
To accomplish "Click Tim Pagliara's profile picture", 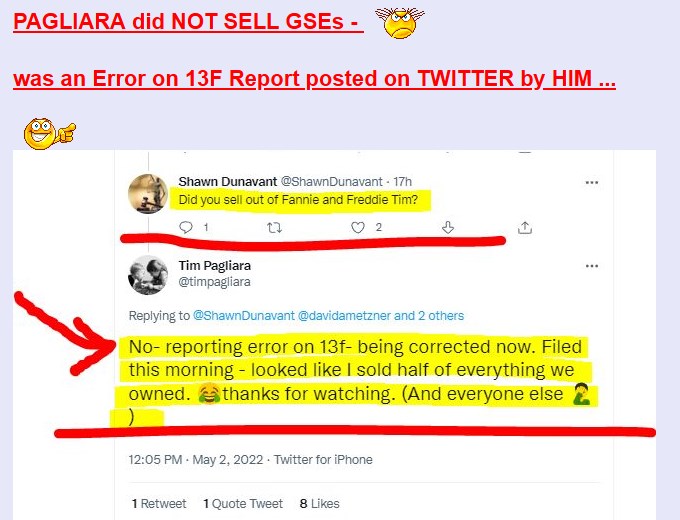I will point(148,275).
